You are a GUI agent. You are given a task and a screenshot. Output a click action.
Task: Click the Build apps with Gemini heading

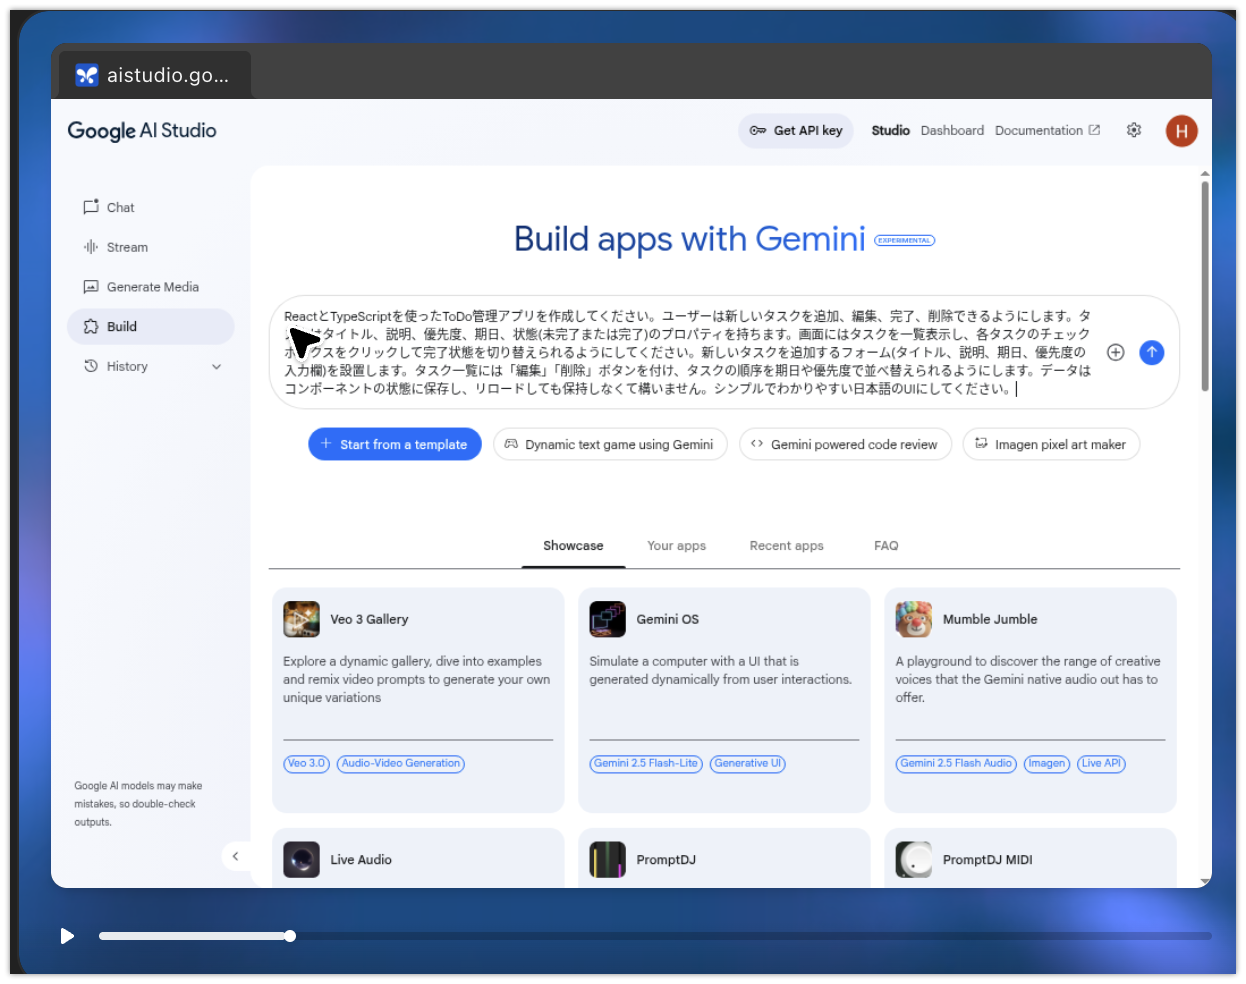[x=690, y=240]
